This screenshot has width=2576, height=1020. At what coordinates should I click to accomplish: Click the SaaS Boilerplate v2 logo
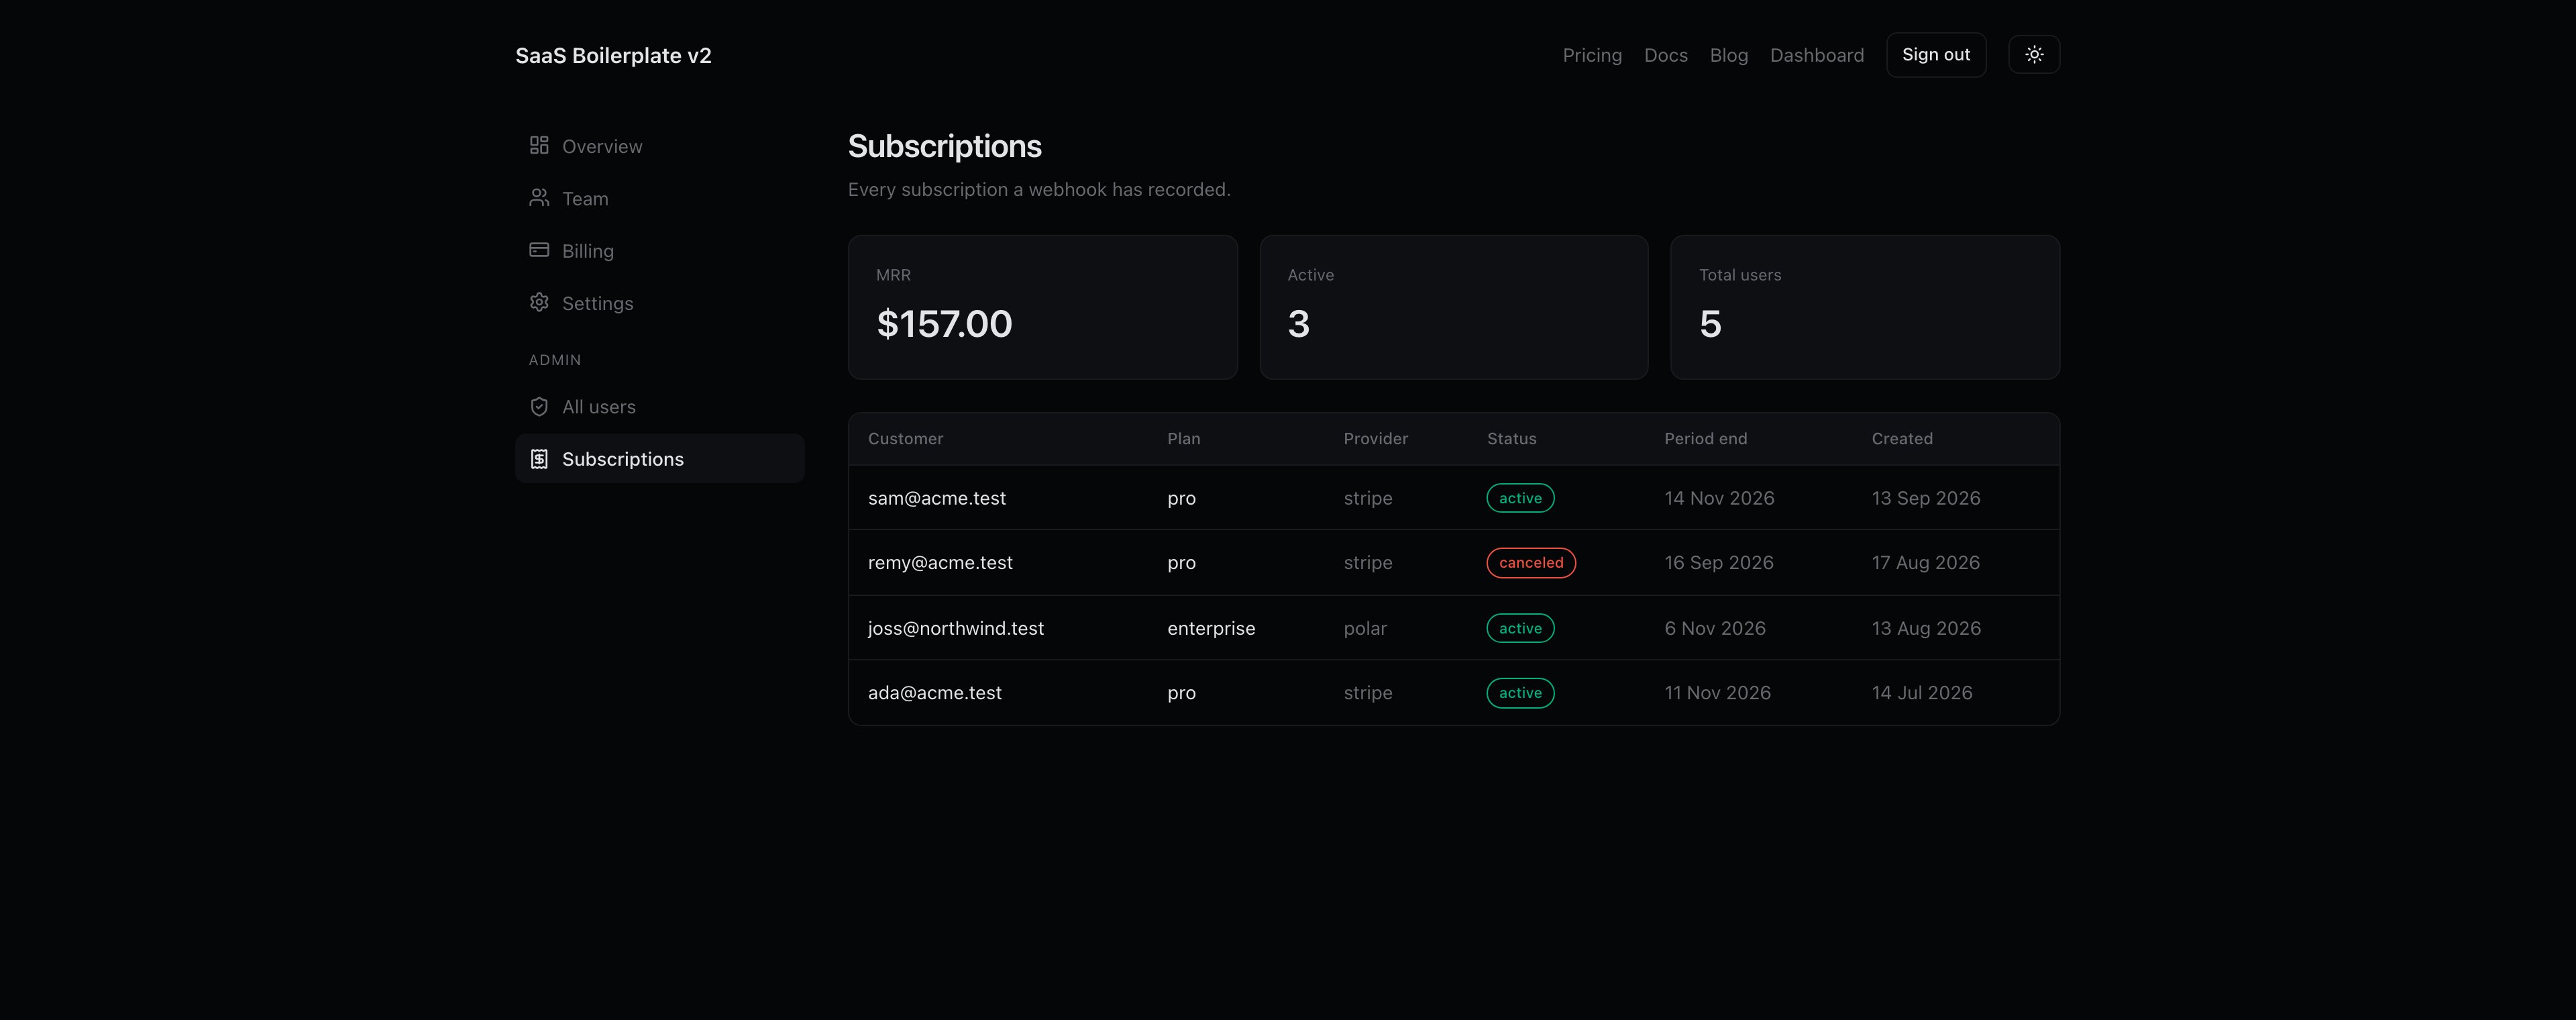(x=613, y=55)
